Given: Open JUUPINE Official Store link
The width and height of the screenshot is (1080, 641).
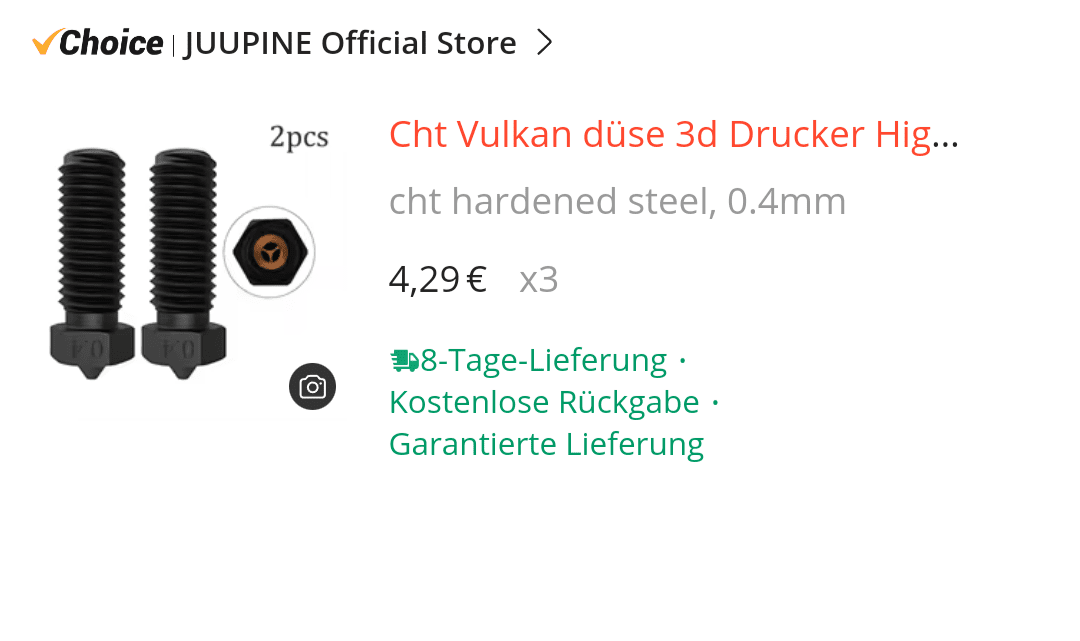Looking at the screenshot, I should coord(350,43).
